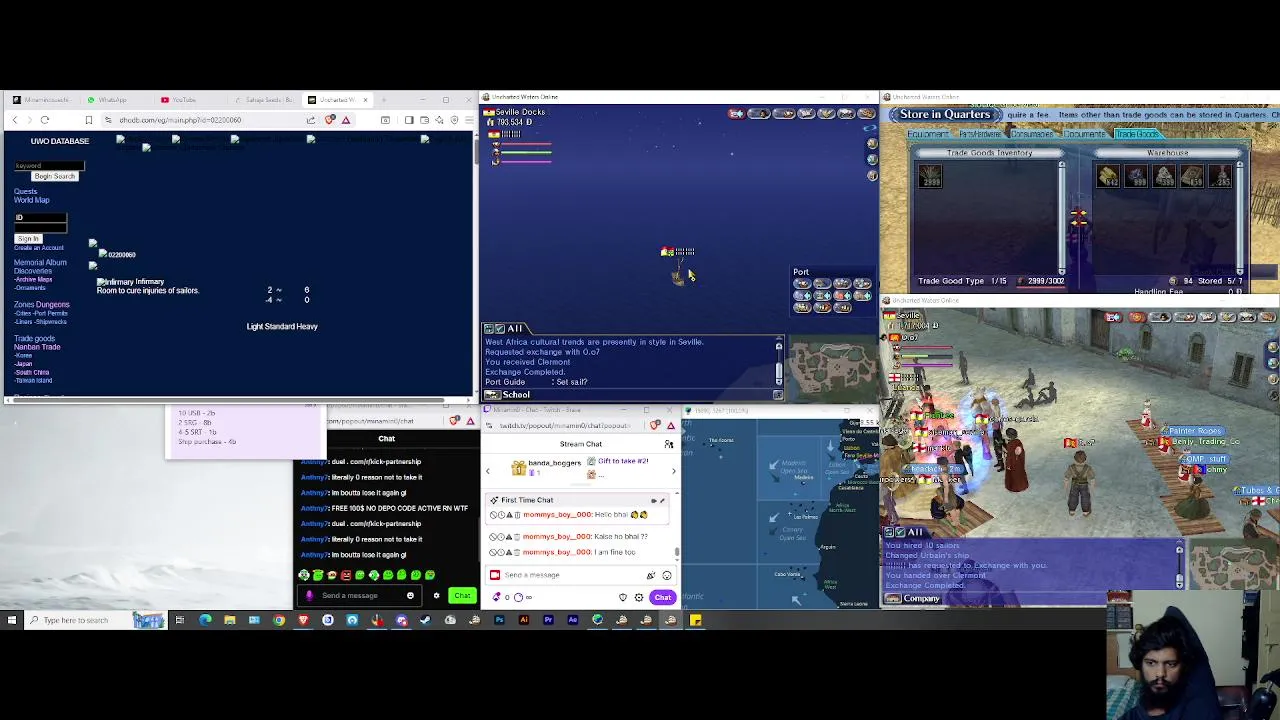Click mod shield icon in Twitch chat
The width and height of the screenshot is (1280, 720).
623,597
